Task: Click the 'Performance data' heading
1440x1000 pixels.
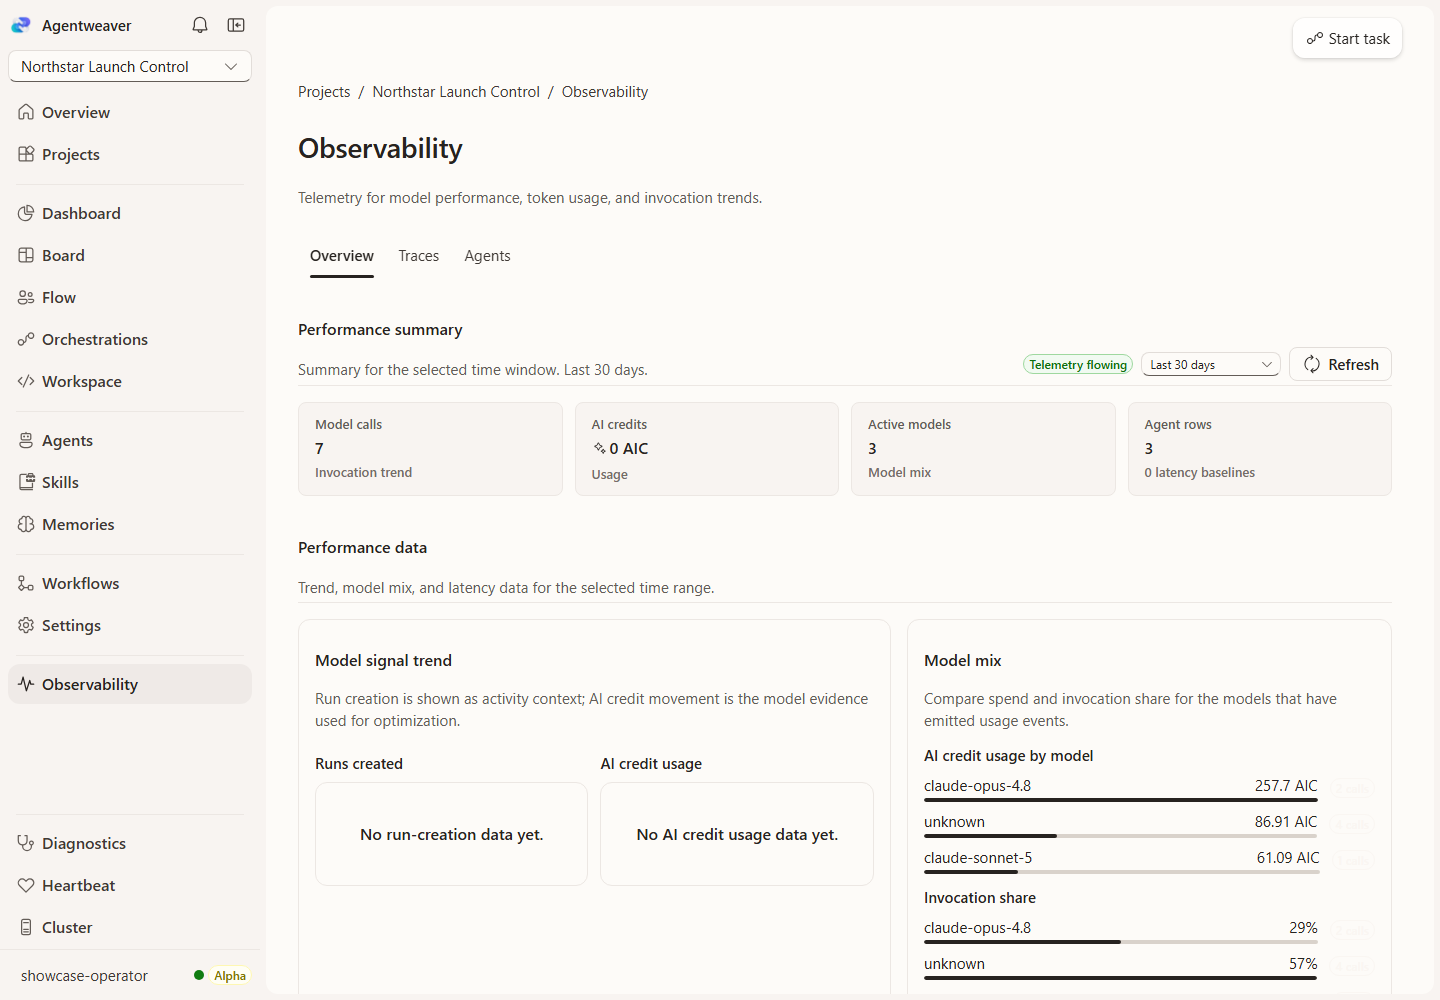Action: [x=362, y=548]
